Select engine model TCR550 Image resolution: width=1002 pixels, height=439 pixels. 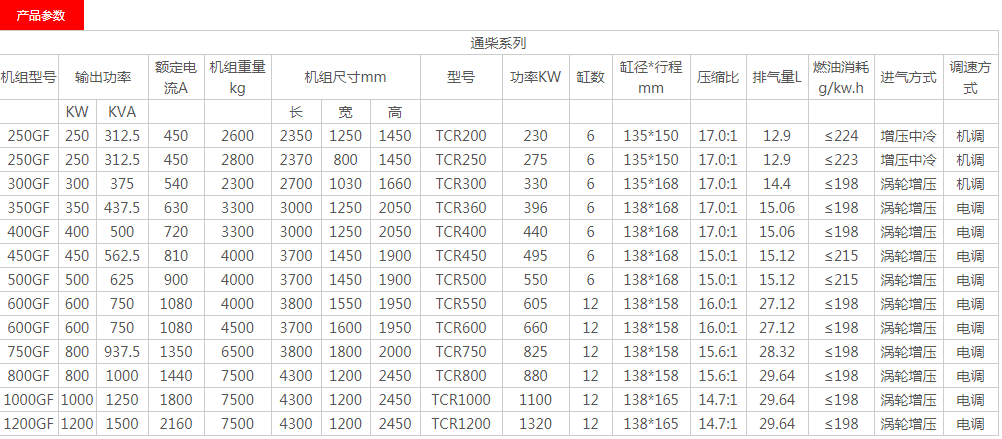tap(461, 304)
